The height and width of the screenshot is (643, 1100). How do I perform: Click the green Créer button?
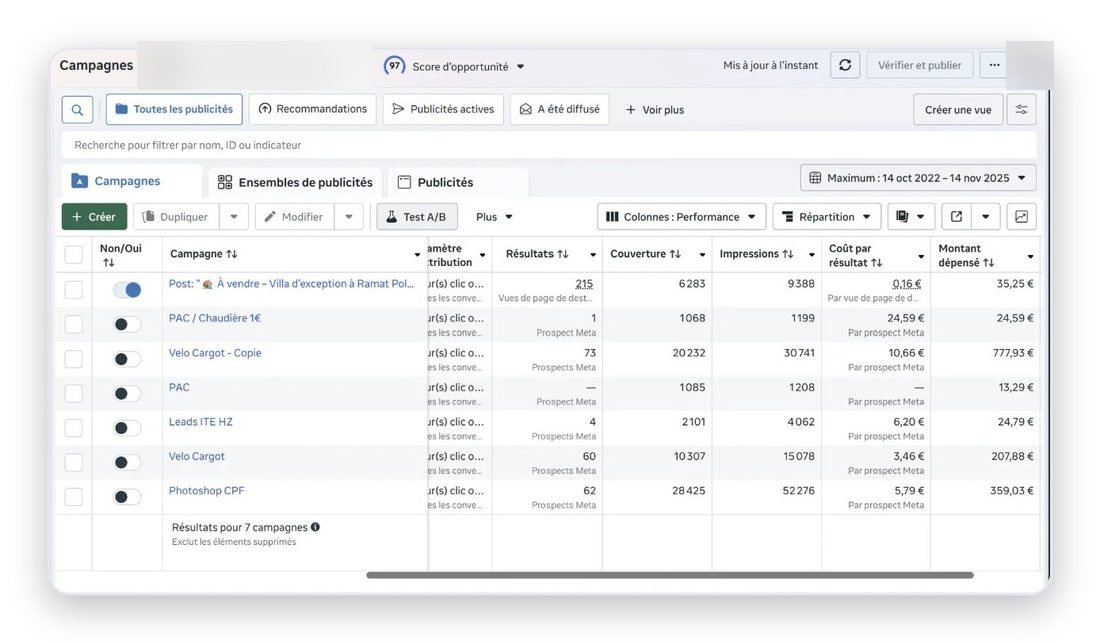[94, 217]
